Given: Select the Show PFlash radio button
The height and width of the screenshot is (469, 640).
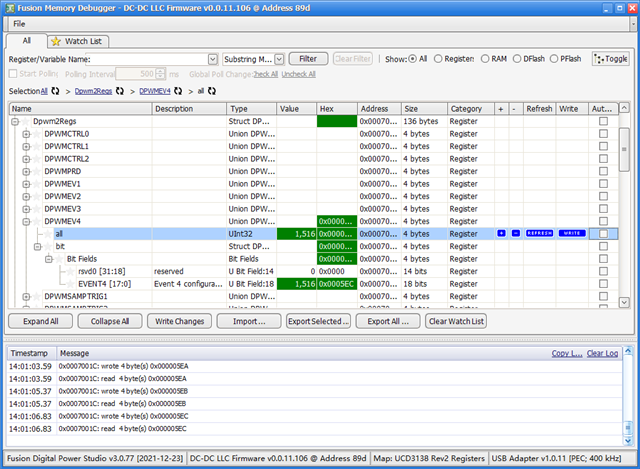Looking at the screenshot, I should point(554,59).
